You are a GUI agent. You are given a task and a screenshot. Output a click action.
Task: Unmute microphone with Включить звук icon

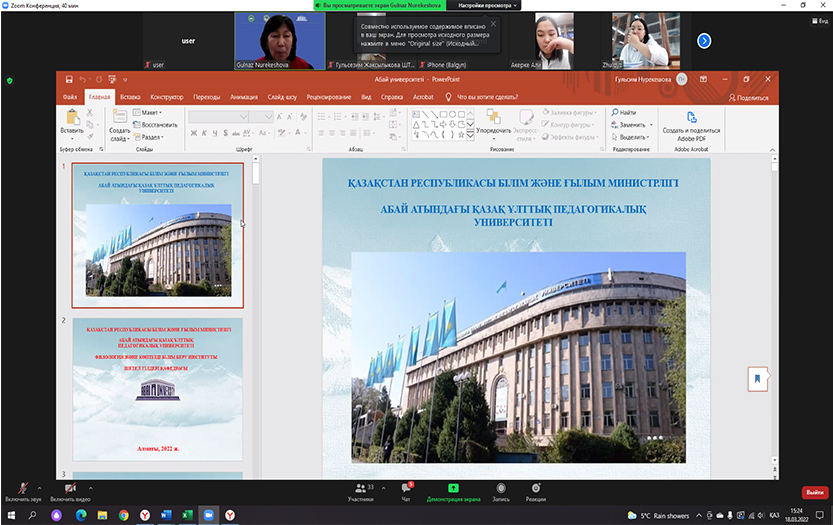point(17,486)
